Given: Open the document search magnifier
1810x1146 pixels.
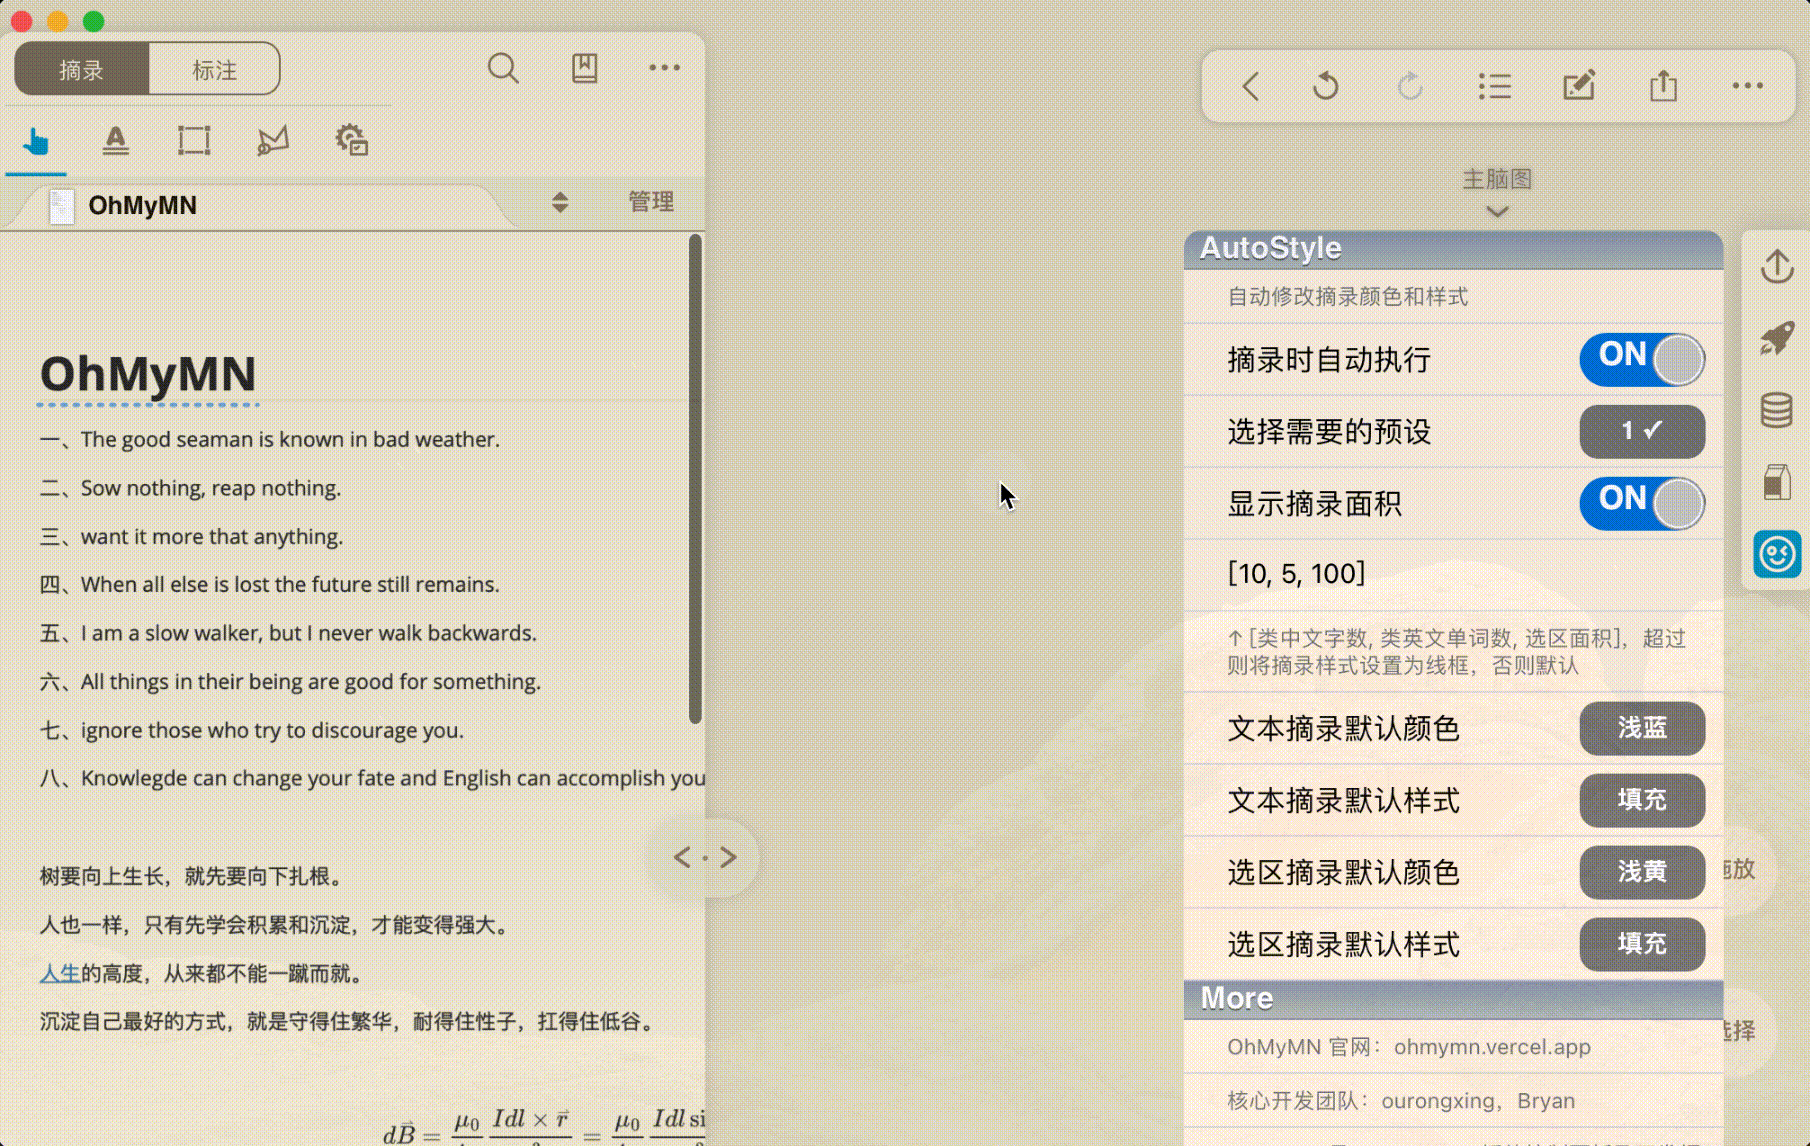Looking at the screenshot, I should click(503, 69).
